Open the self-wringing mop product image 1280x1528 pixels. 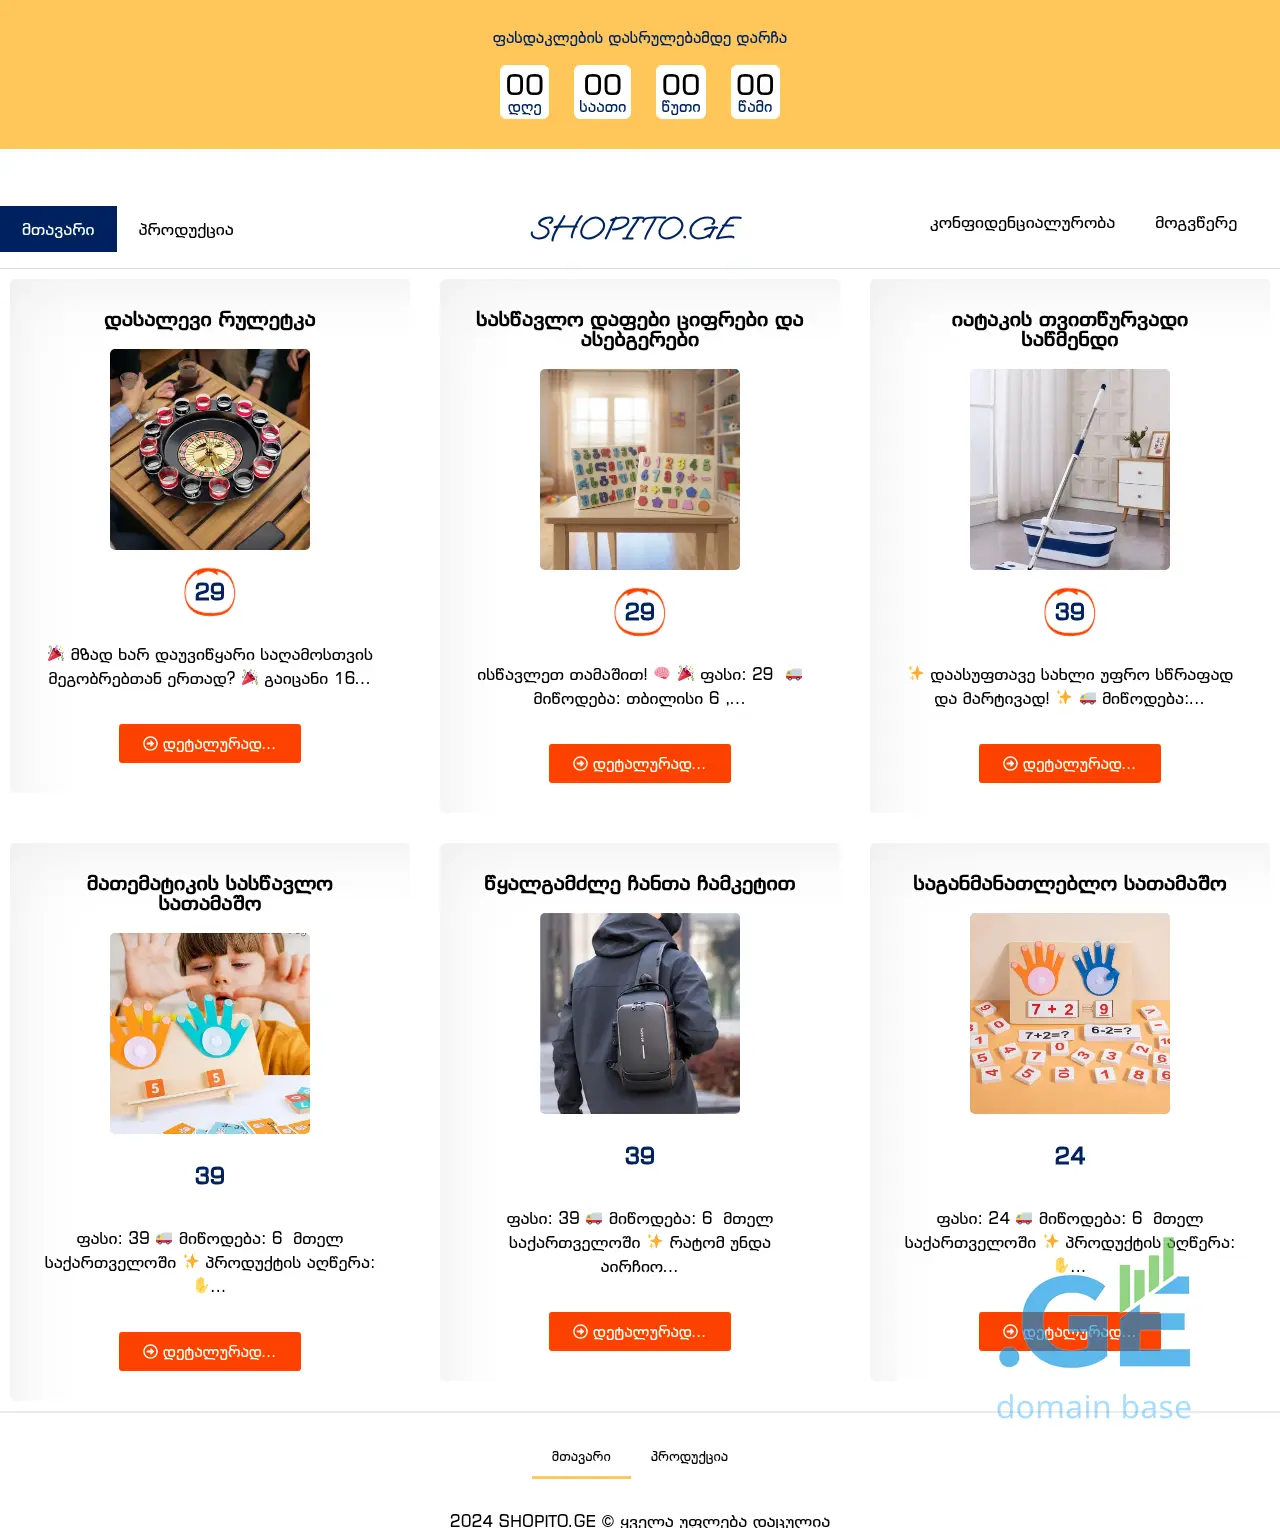[x=1070, y=469]
